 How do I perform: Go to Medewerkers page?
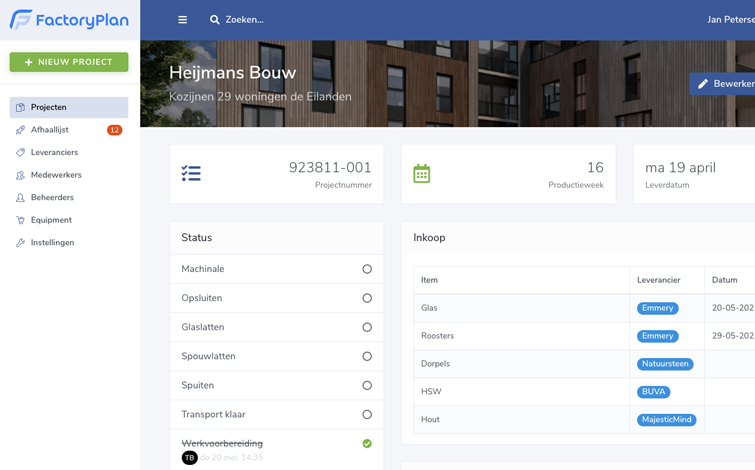(56, 175)
